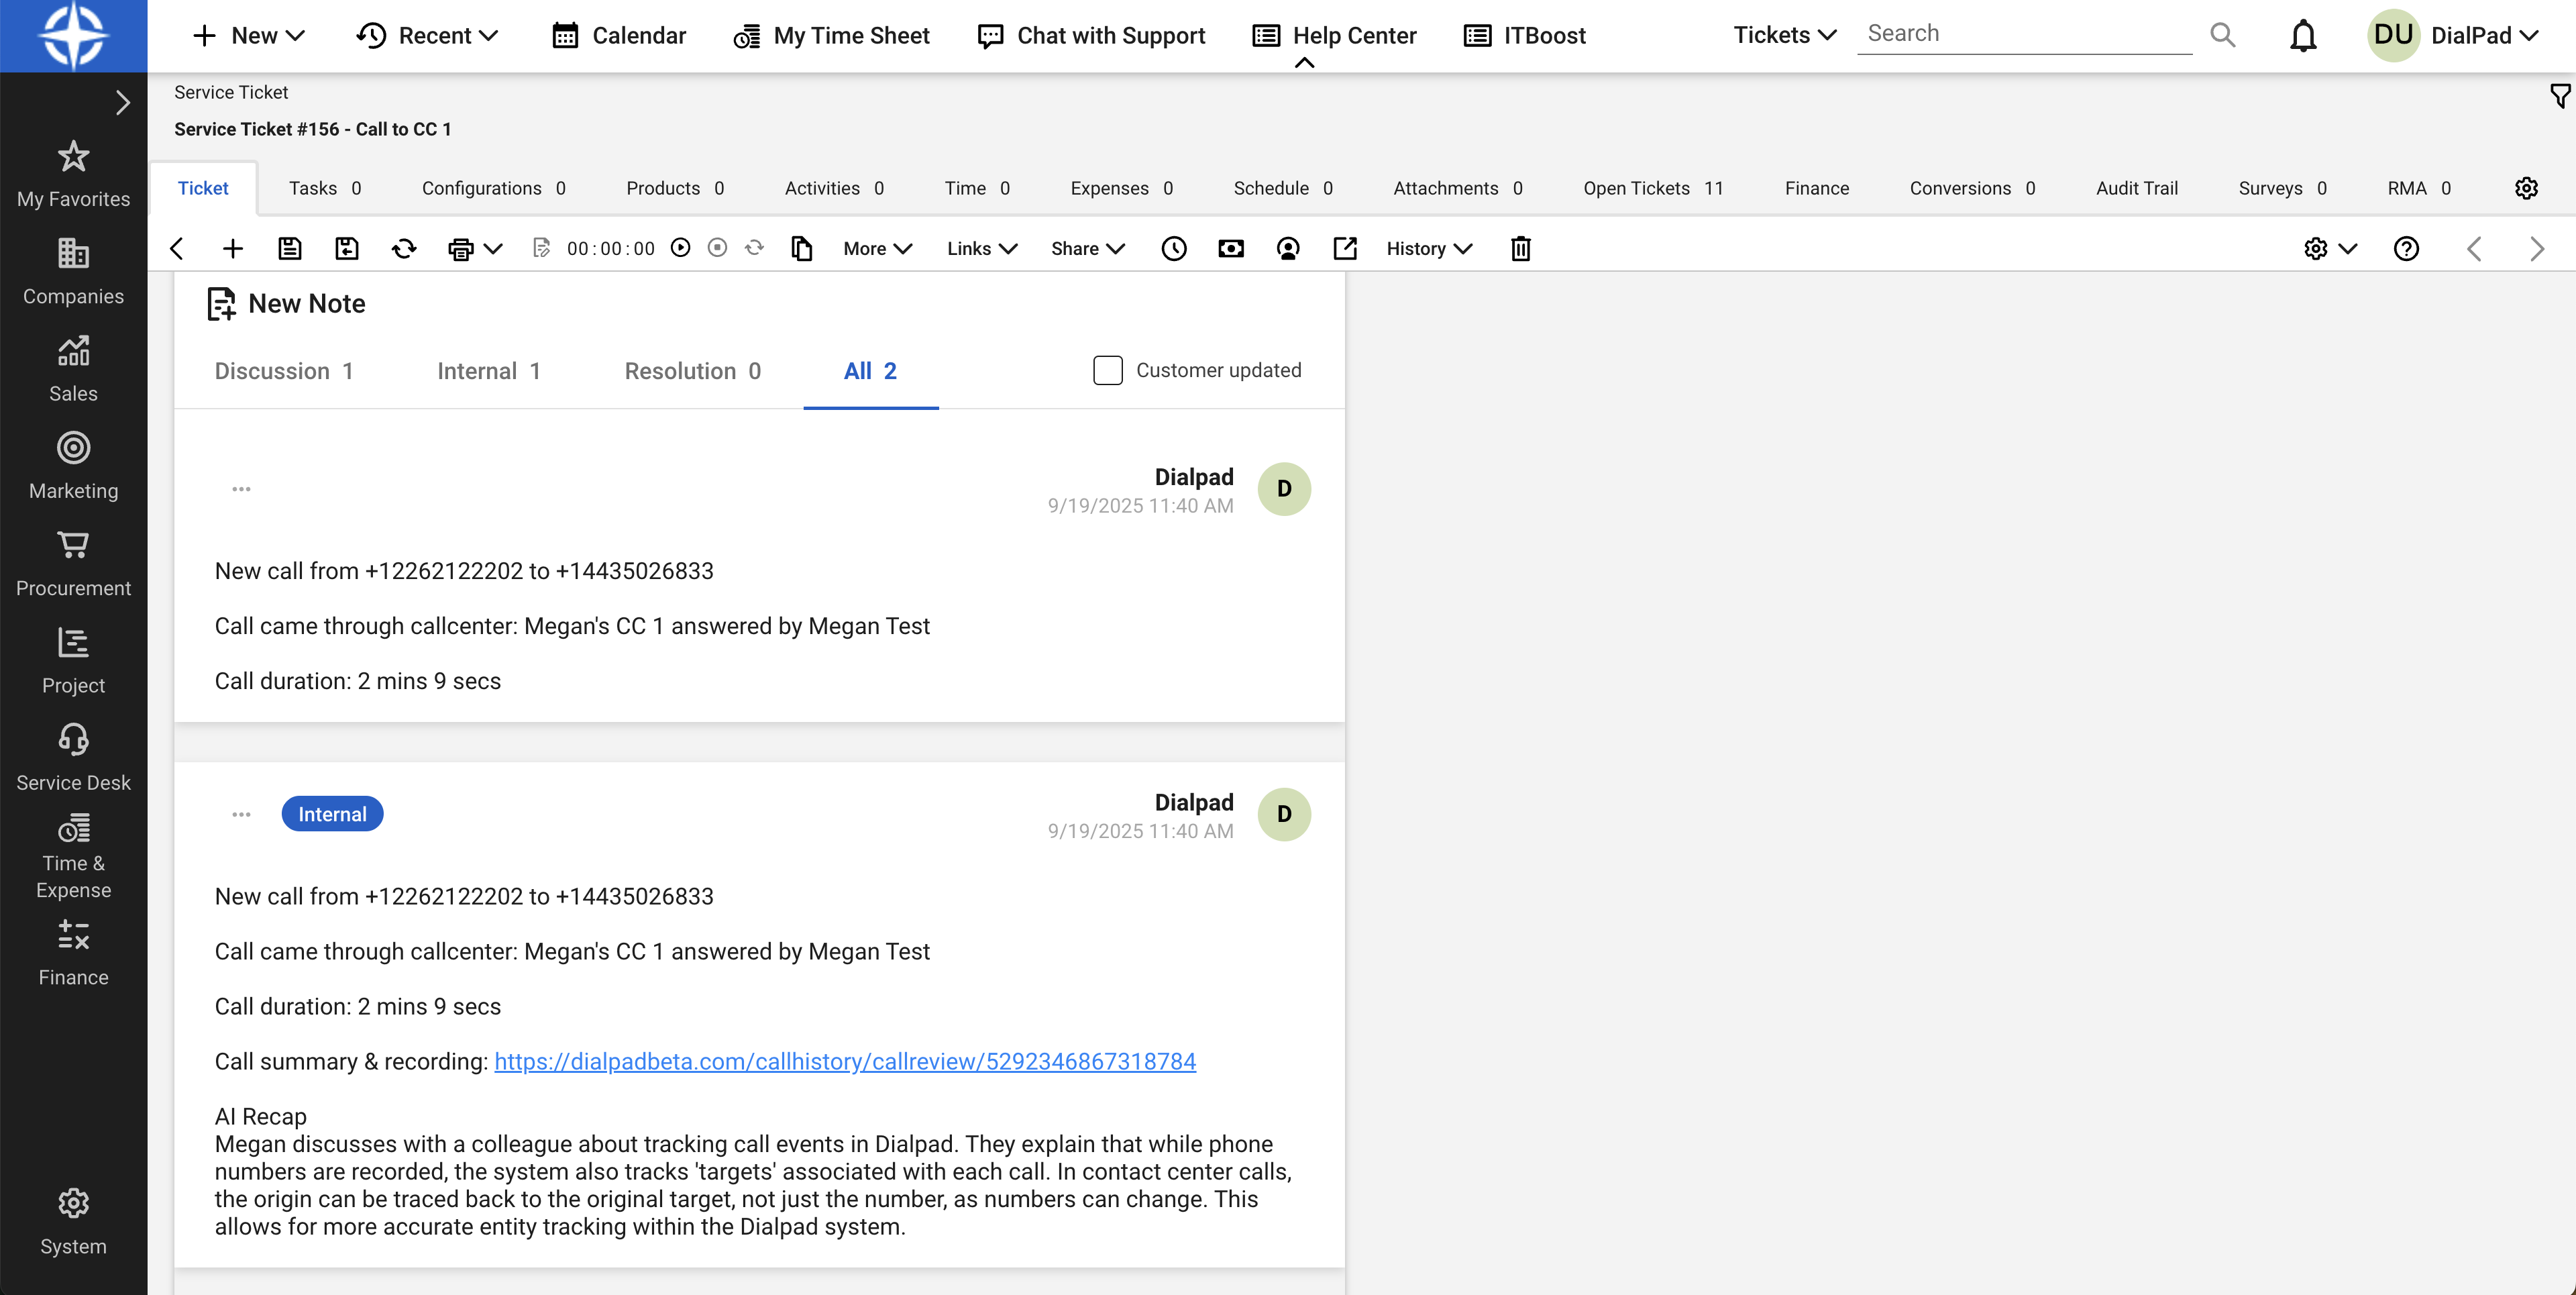Open My Favorites in sidebar
The image size is (2576, 1295).
point(74,174)
